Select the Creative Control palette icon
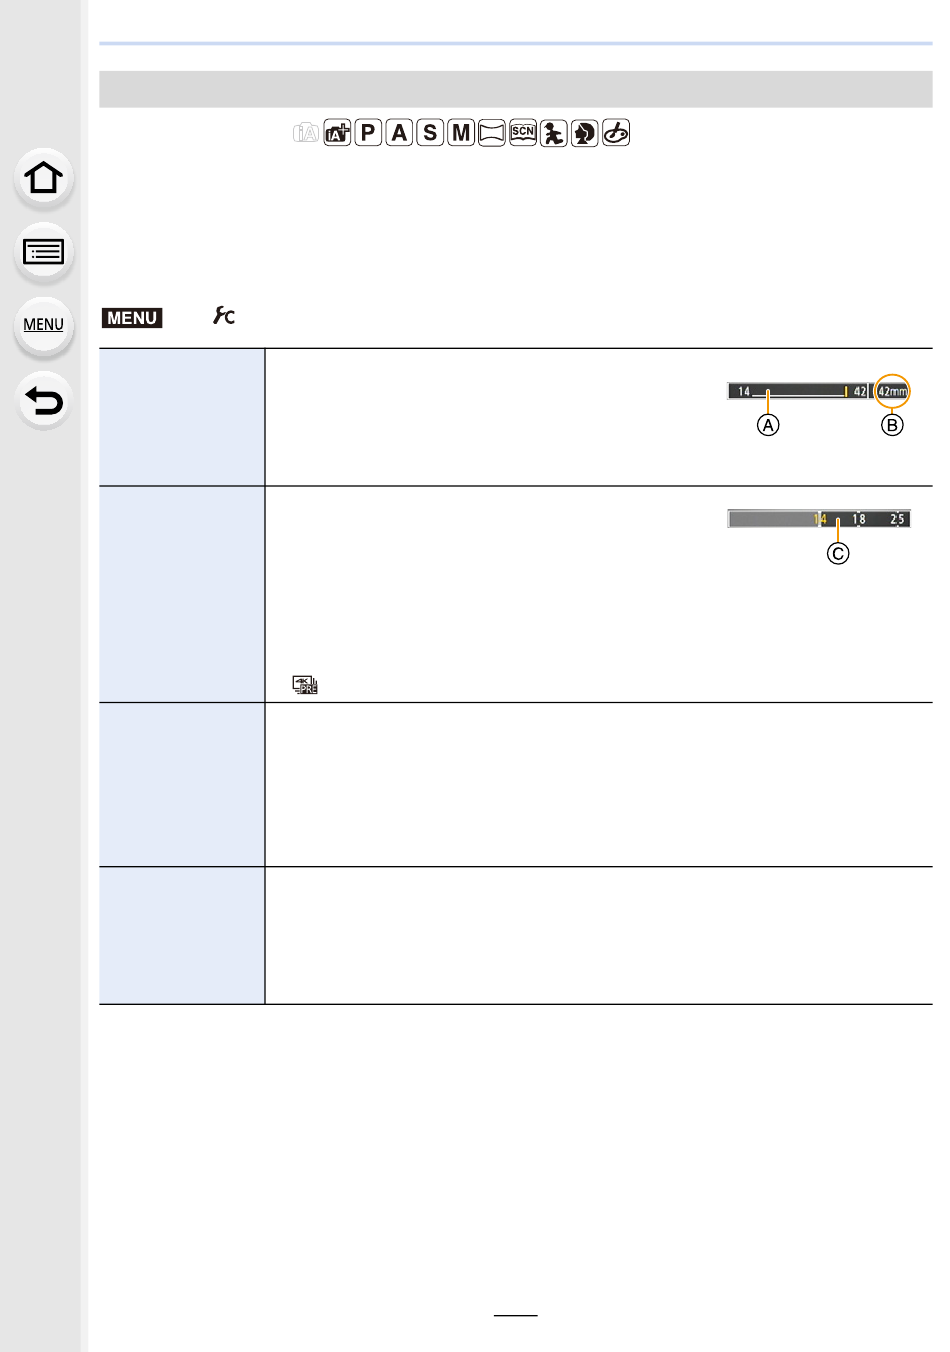 [x=616, y=133]
